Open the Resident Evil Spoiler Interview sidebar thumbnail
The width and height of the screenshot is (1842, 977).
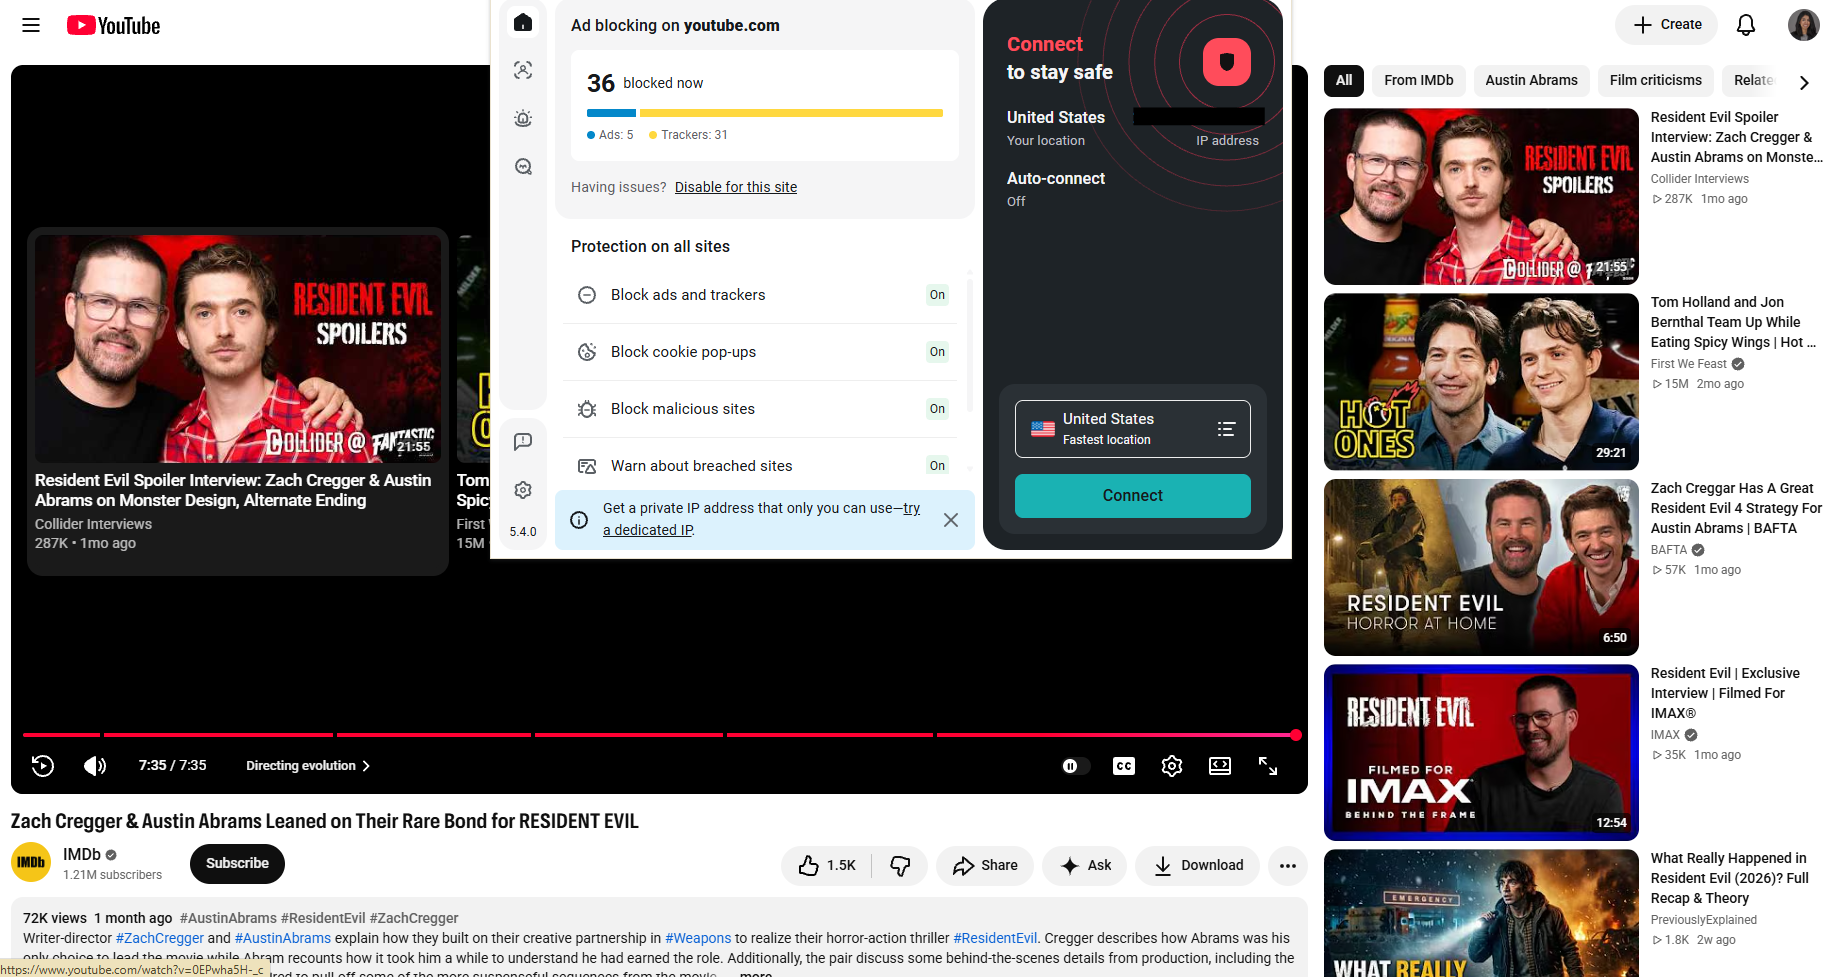tap(1481, 197)
